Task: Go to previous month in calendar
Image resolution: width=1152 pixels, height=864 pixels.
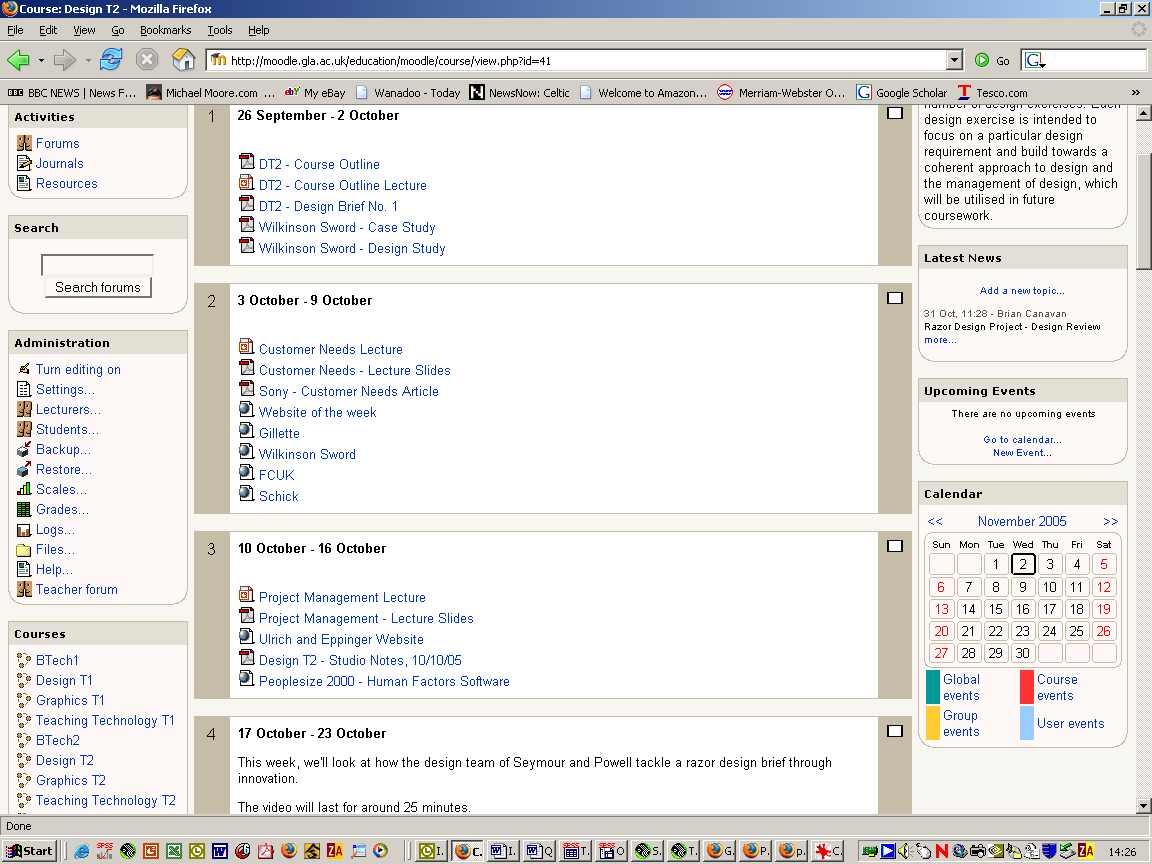Action: click(935, 521)
